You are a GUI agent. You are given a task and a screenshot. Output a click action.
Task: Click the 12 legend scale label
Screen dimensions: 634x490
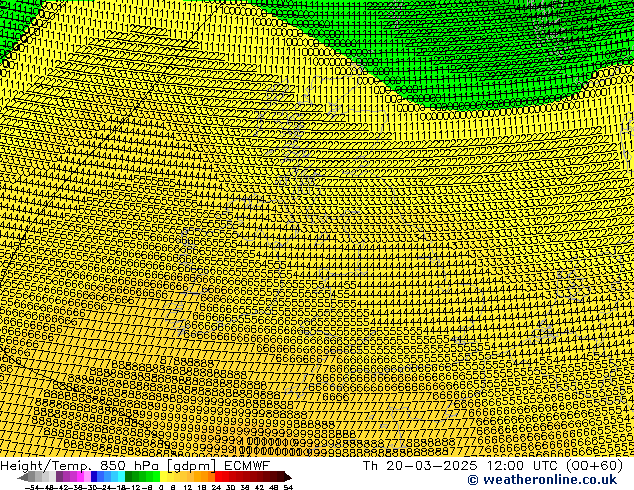pos(188,488)
